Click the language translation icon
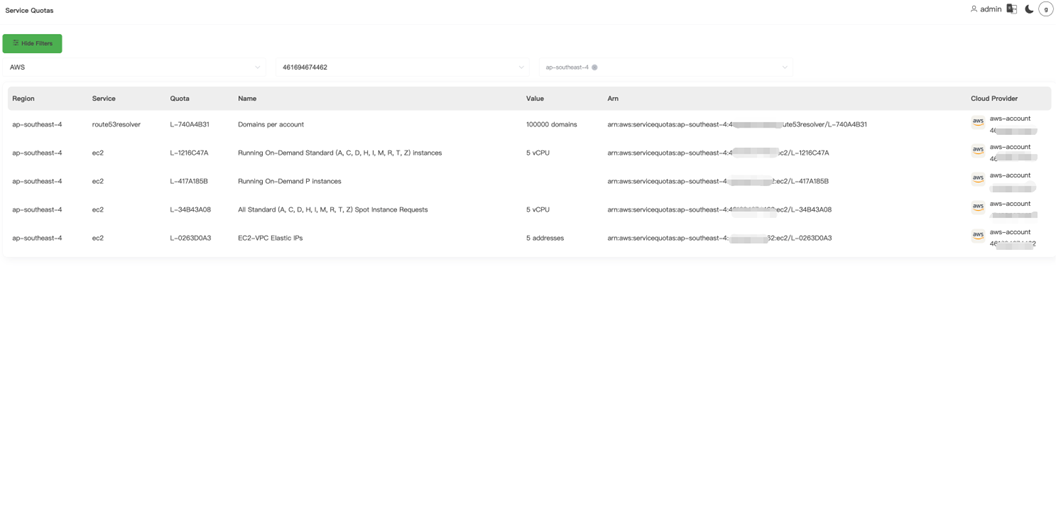 pos(1012,9)
